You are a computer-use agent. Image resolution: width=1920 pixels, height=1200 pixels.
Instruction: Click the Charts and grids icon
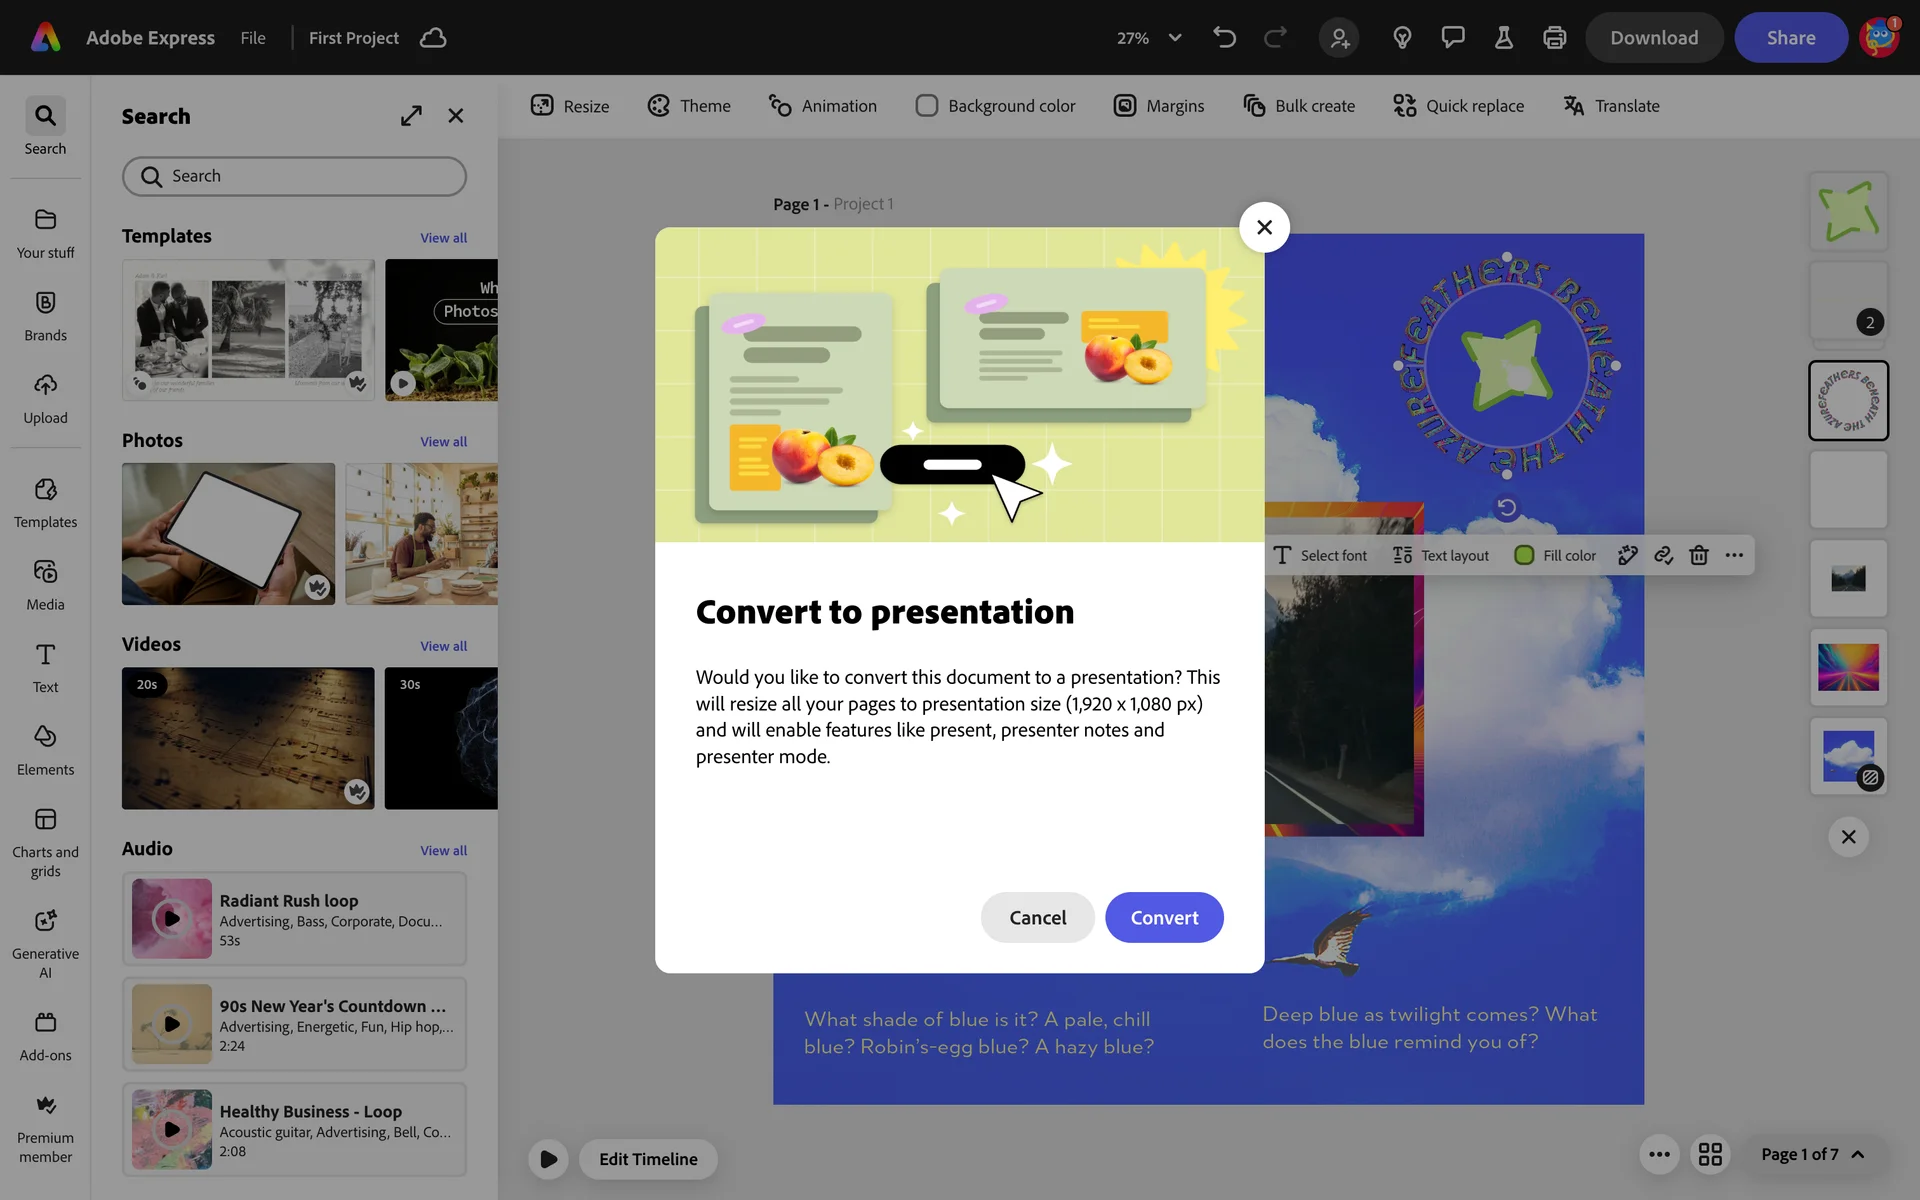pos(45,820)
